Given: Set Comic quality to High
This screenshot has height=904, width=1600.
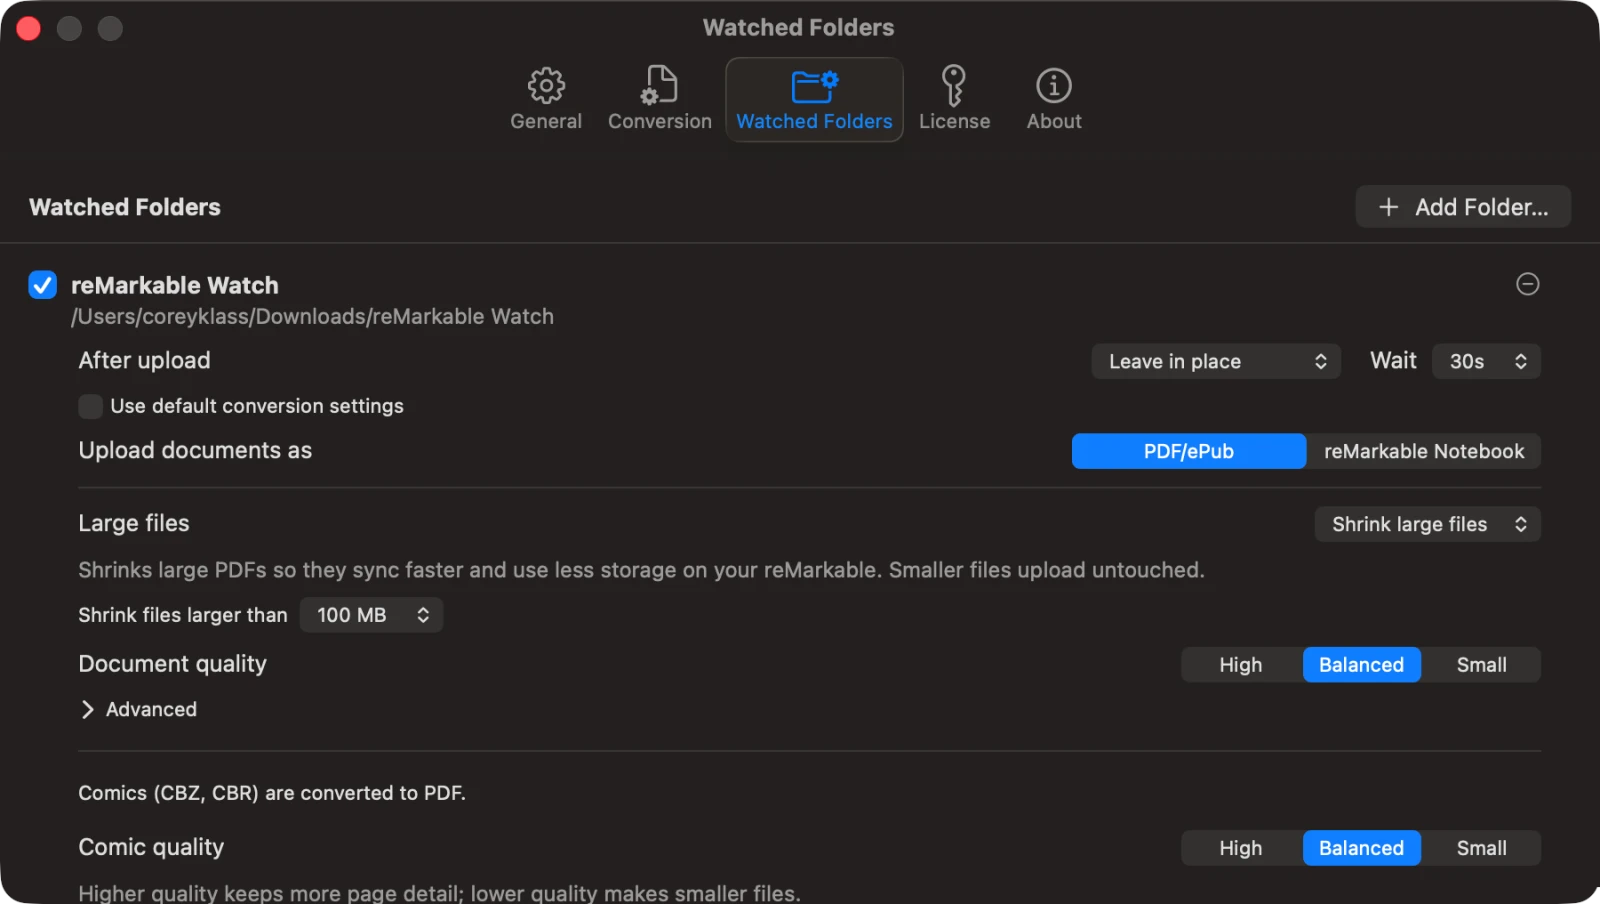Looking at the screenshot, I should point(1241,848).
